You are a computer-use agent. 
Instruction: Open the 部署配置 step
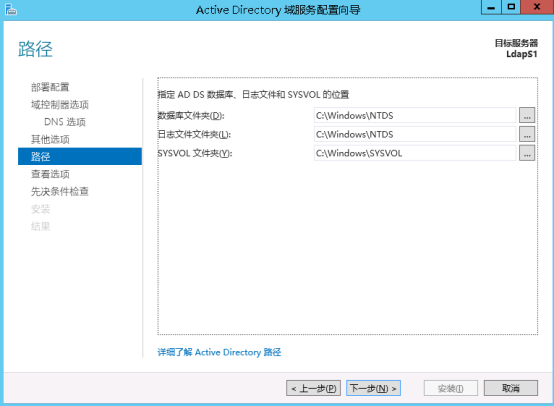pos(50,87)
